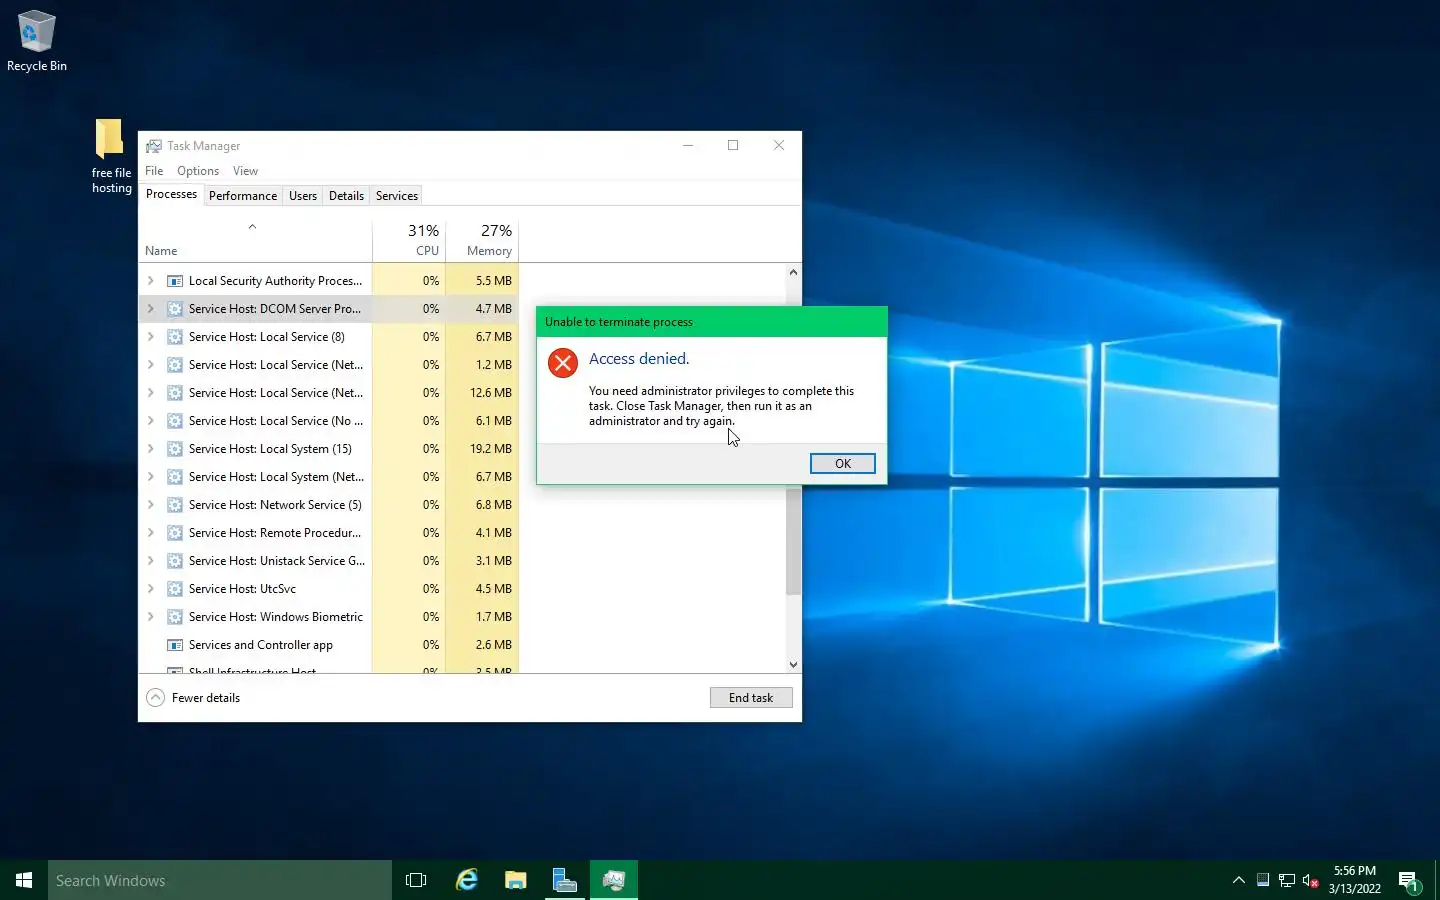This screenshot has width=1440, height=900.
Task: Select the 12.6 MB memory cell
Action: [x=482, y=393]
